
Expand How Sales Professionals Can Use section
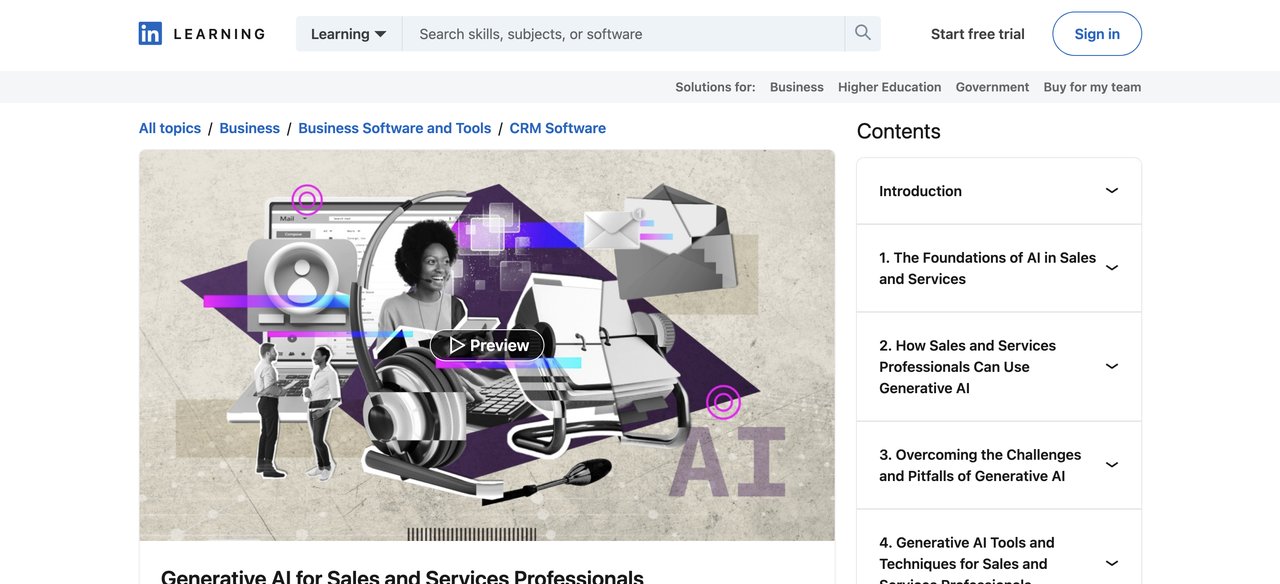(x=999, y=367)
